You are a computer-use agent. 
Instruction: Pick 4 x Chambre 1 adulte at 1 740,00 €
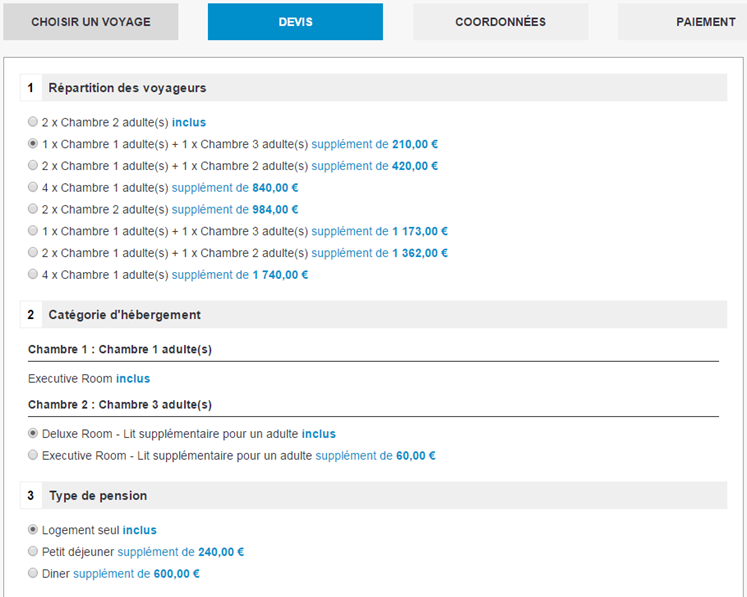[x=33, y=274]
